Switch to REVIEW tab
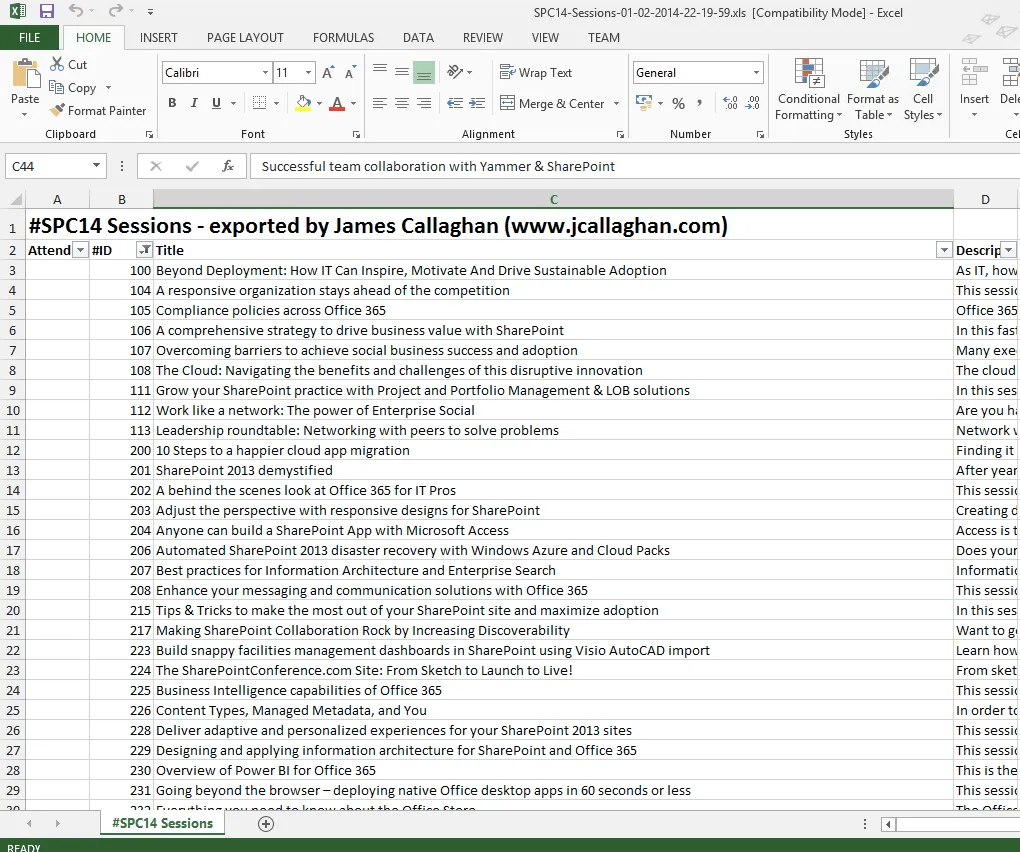Image resolution: width=1020 pixels, height=852 pixels. [x=483, y=38]
